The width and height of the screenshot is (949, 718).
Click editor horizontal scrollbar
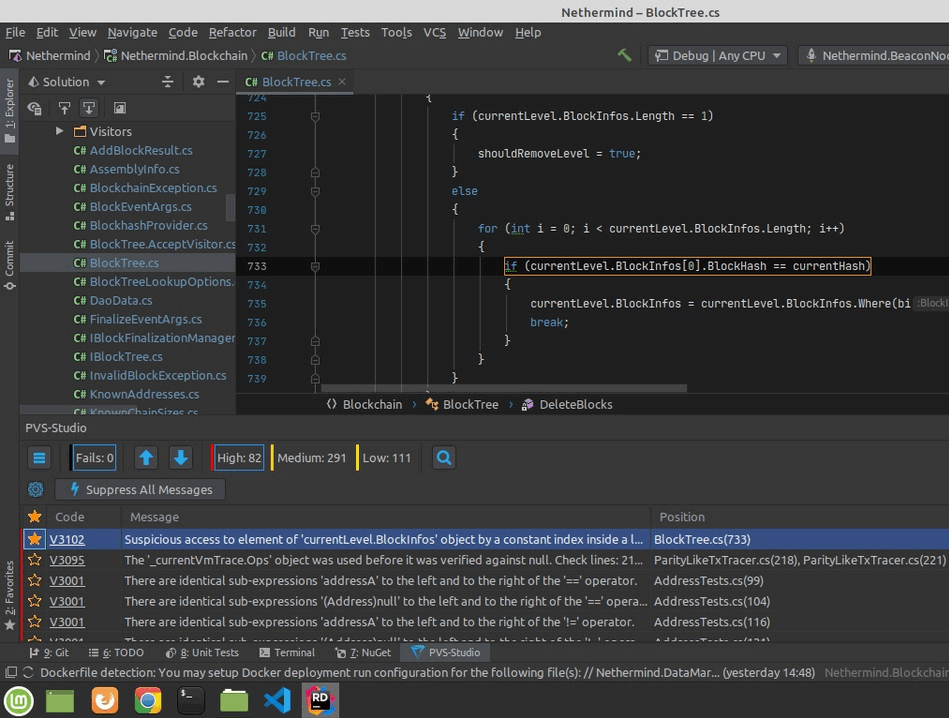504,388
